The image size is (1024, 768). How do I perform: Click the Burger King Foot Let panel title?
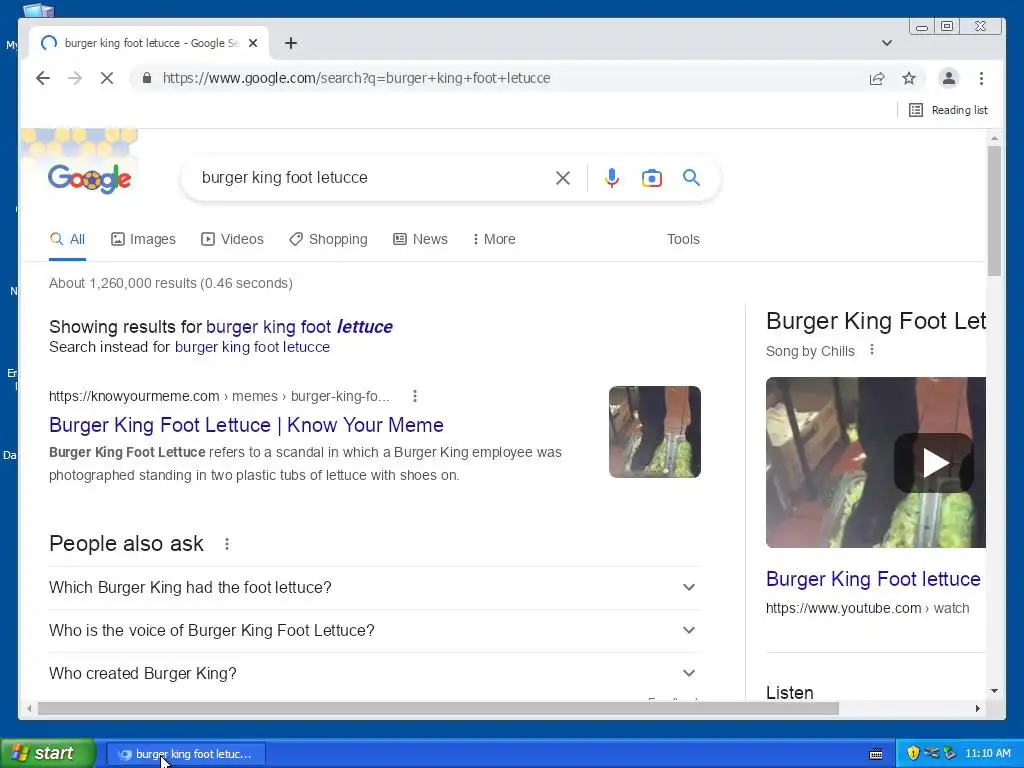point(876,321)
